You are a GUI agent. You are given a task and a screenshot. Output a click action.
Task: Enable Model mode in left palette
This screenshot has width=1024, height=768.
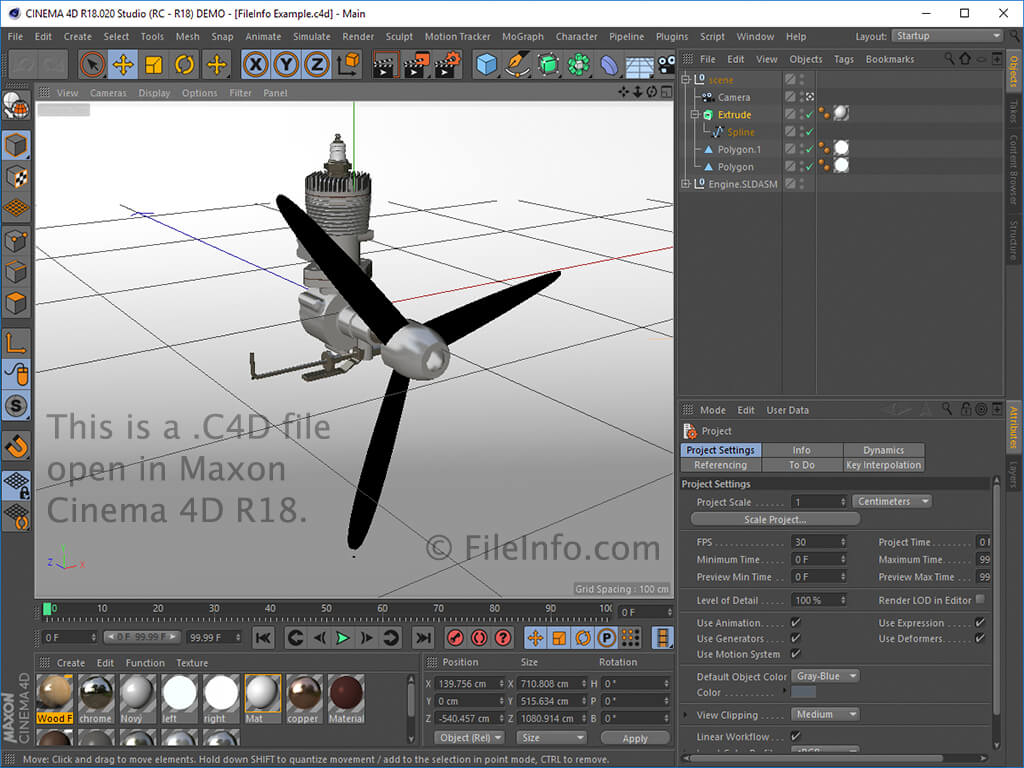pyautogui.click(x=16, y=145)
